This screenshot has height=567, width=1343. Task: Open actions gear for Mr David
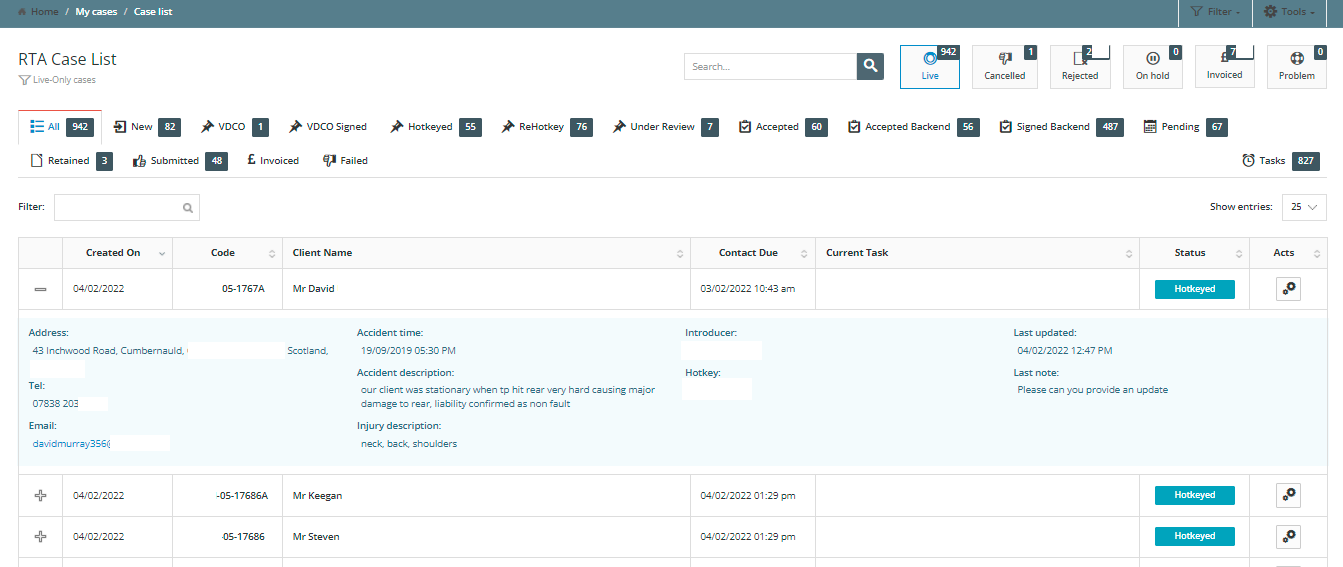1288,289
